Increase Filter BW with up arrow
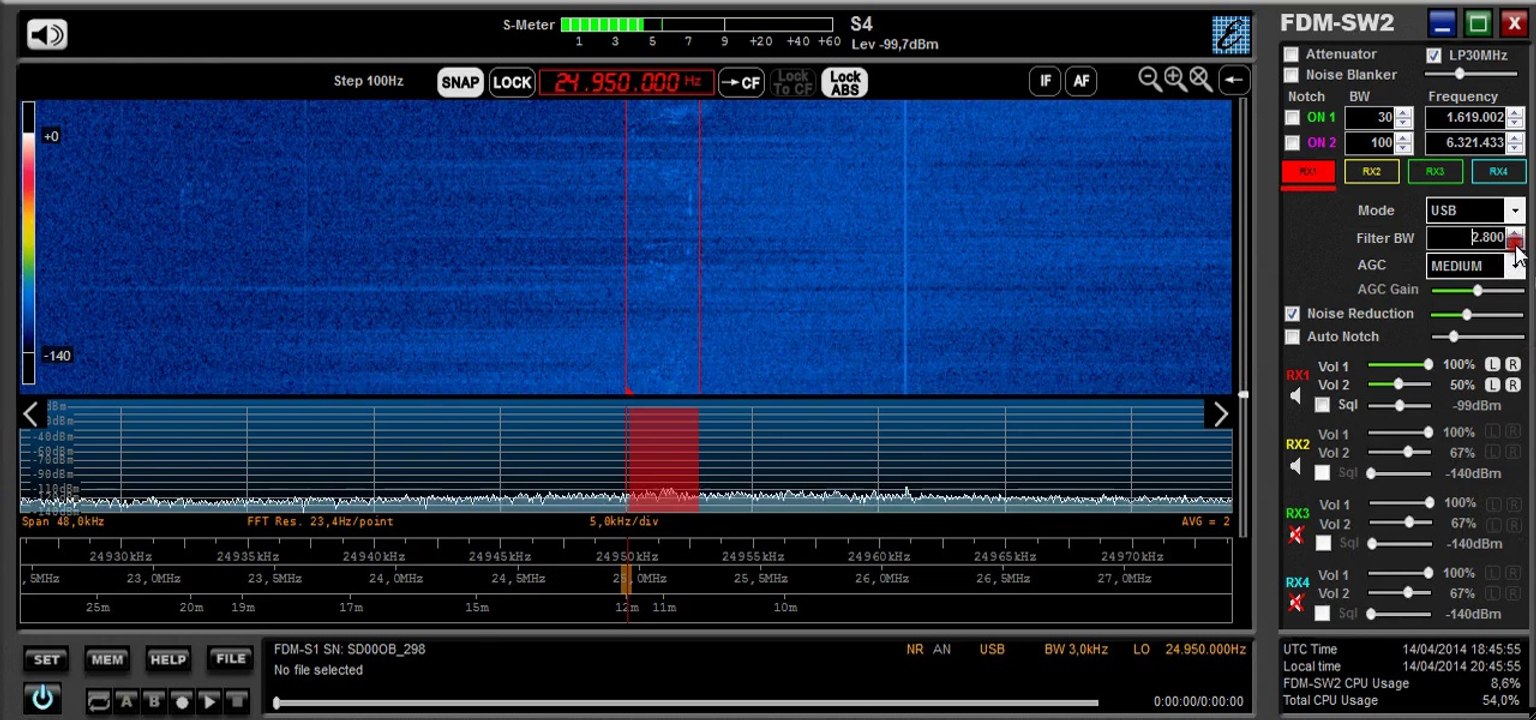1536x720 pixels. pyautogui.click(x=1515, y=232)
